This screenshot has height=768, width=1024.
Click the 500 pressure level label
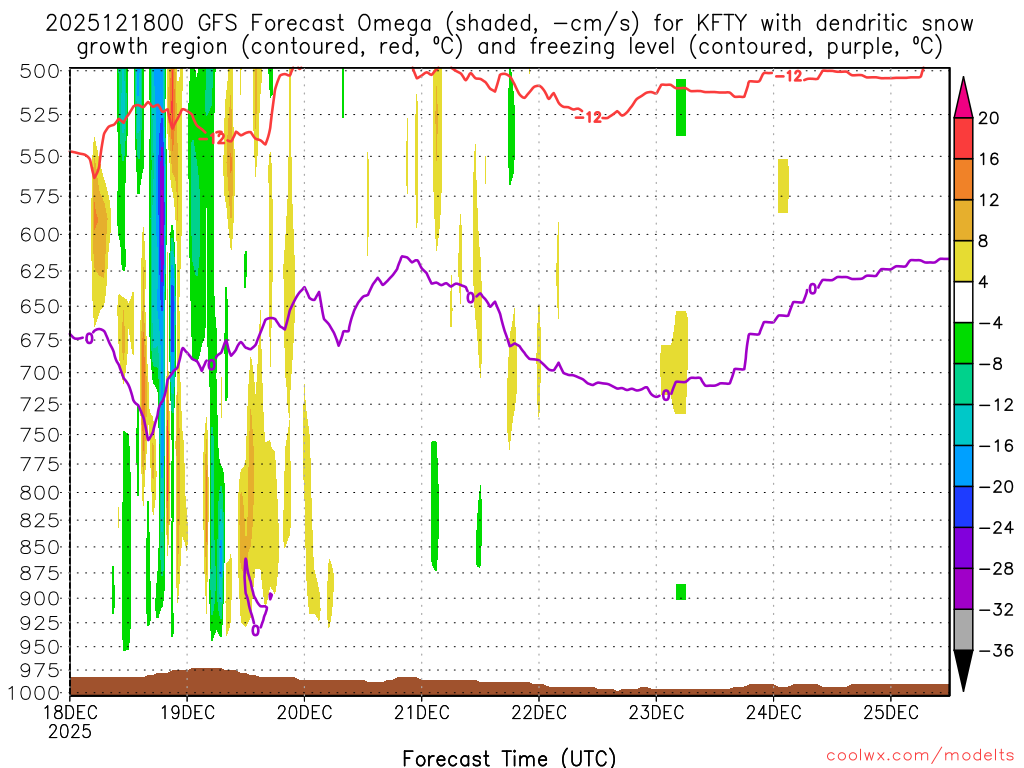[40, 71]
